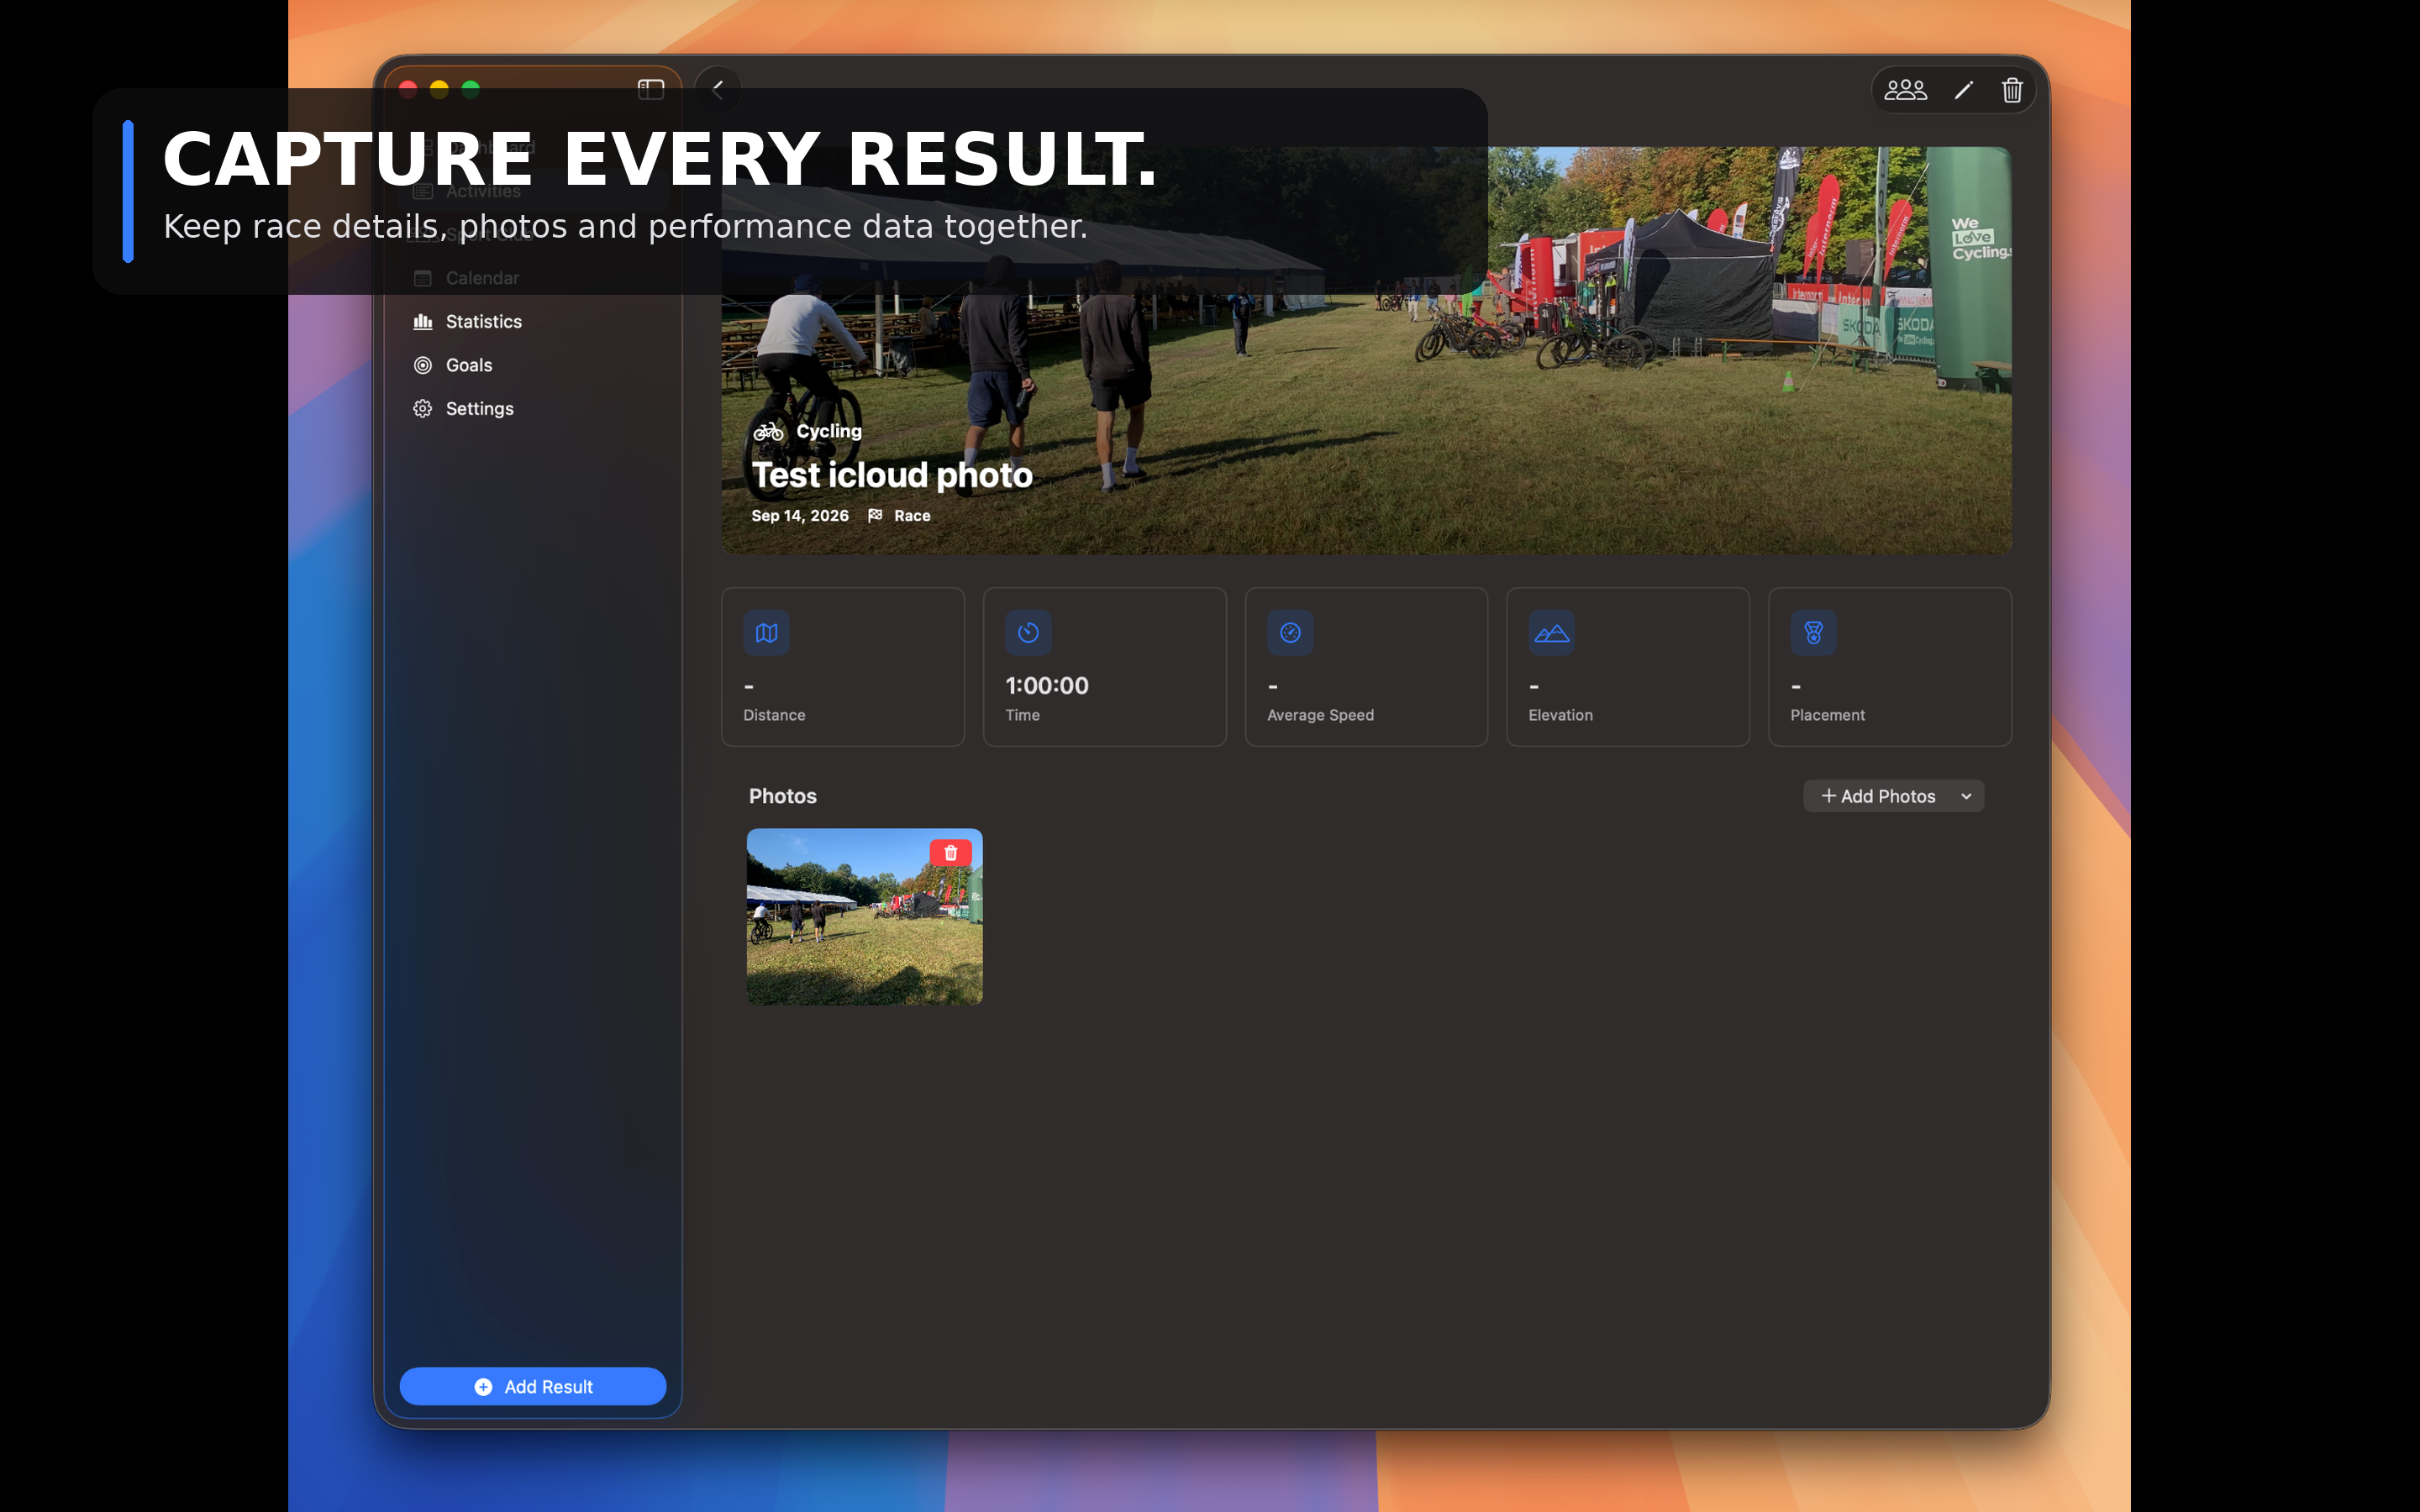
Task: Edit result with the pencil icon
Action: click(1963, 91)
